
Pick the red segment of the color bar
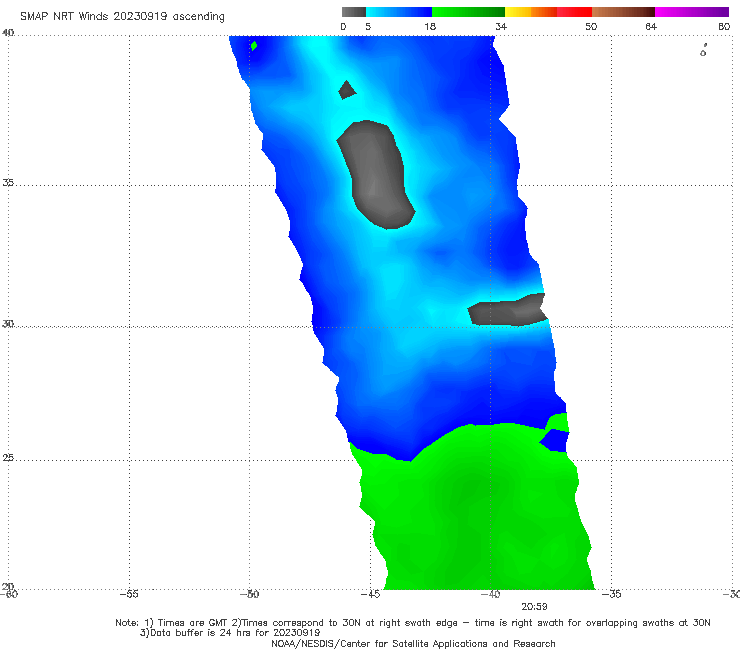[x=574, y=12]
